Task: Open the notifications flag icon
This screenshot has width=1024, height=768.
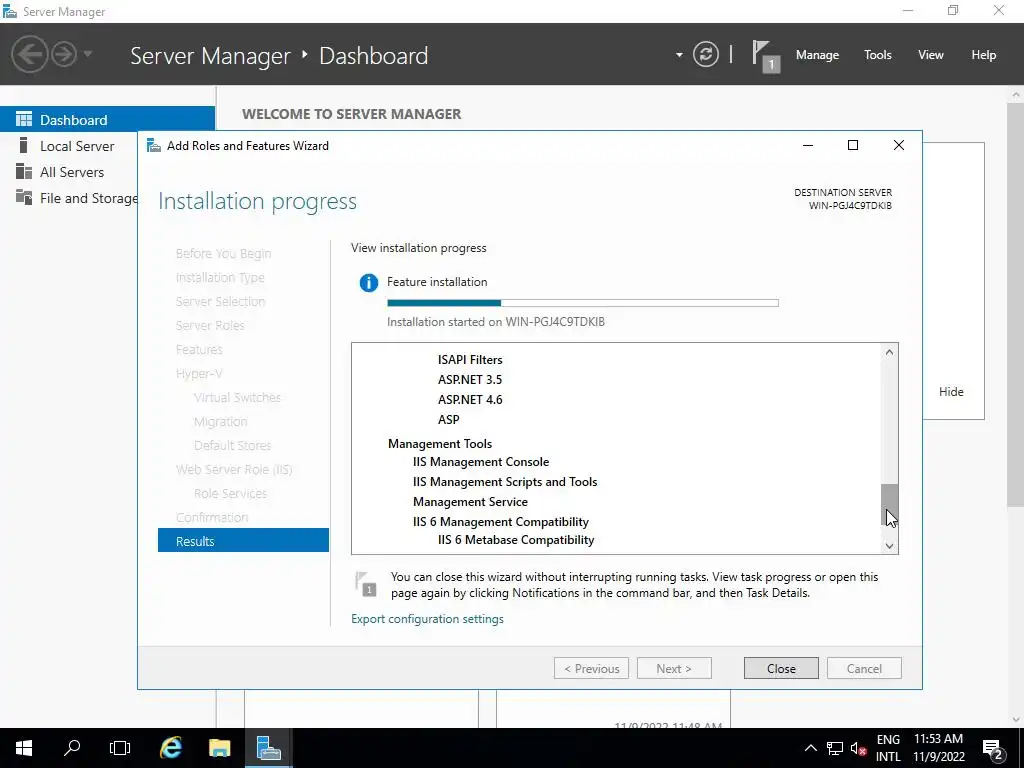Action: pyautogui.click(x=765, y=56)
